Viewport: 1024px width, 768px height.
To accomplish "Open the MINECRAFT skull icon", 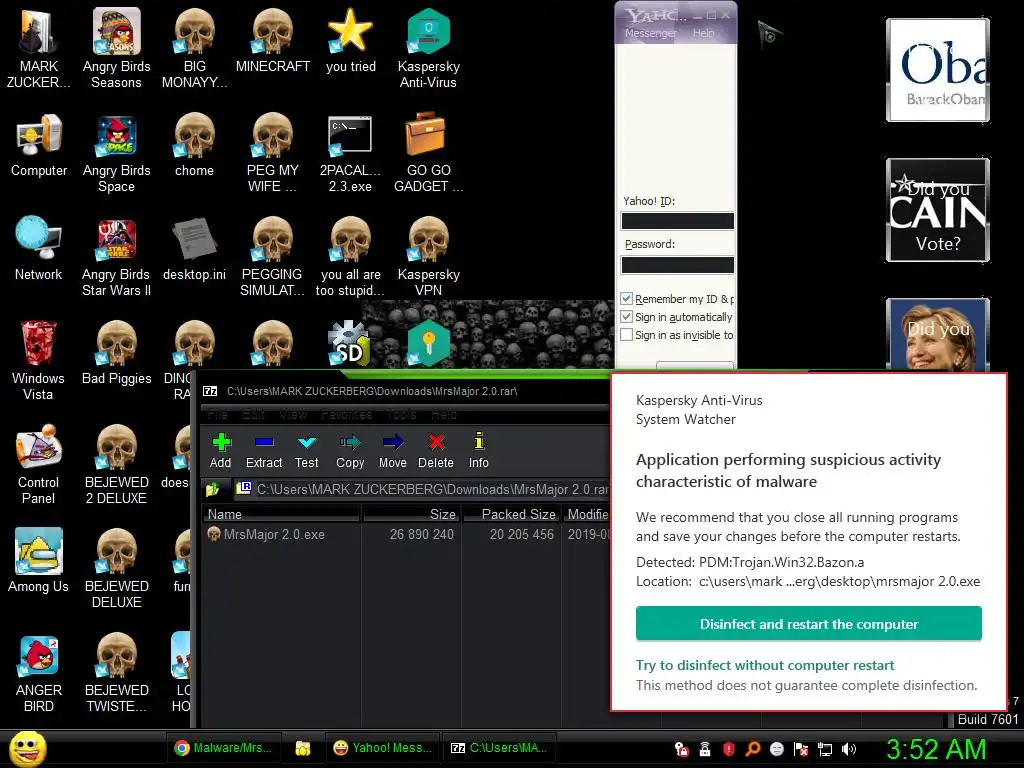I will click(272, 40).
